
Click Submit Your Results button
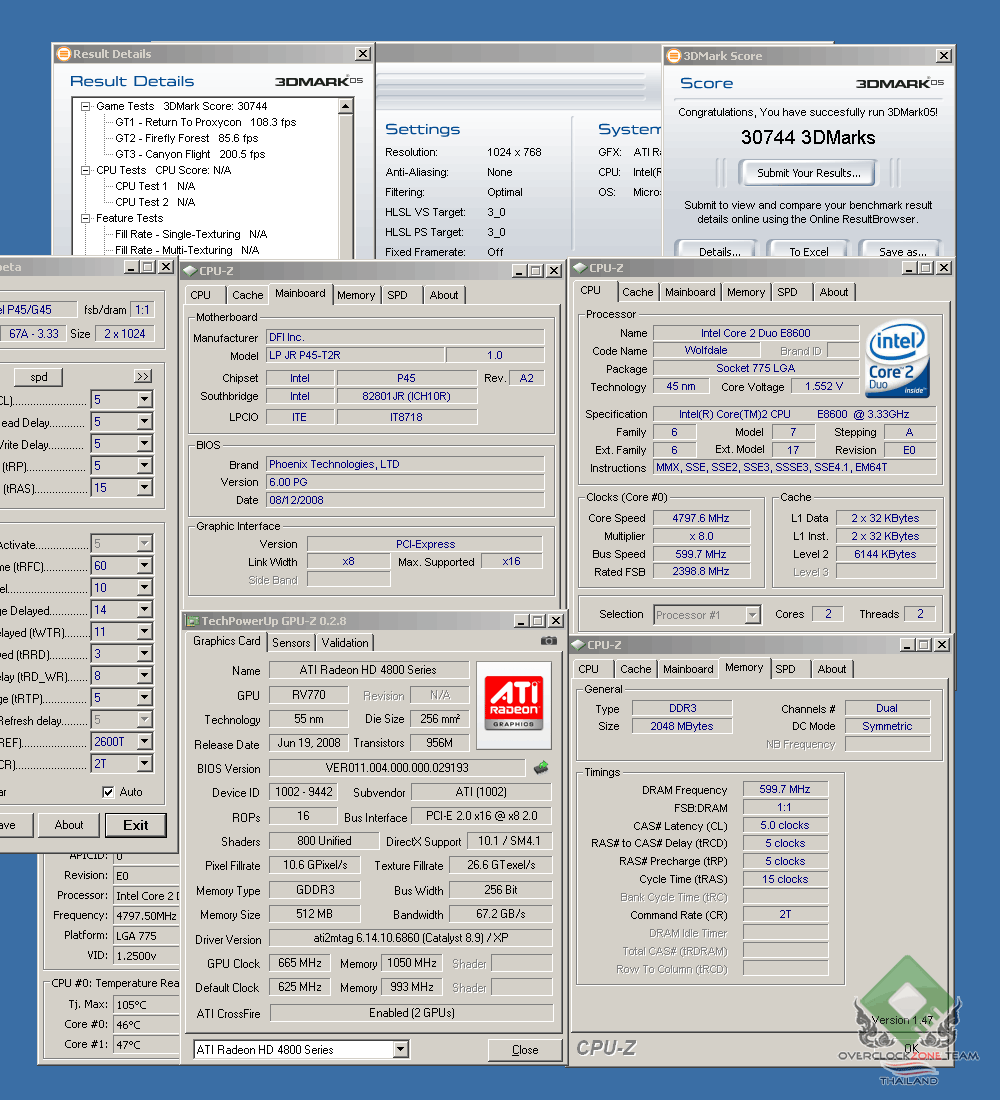tap(808, 173)
